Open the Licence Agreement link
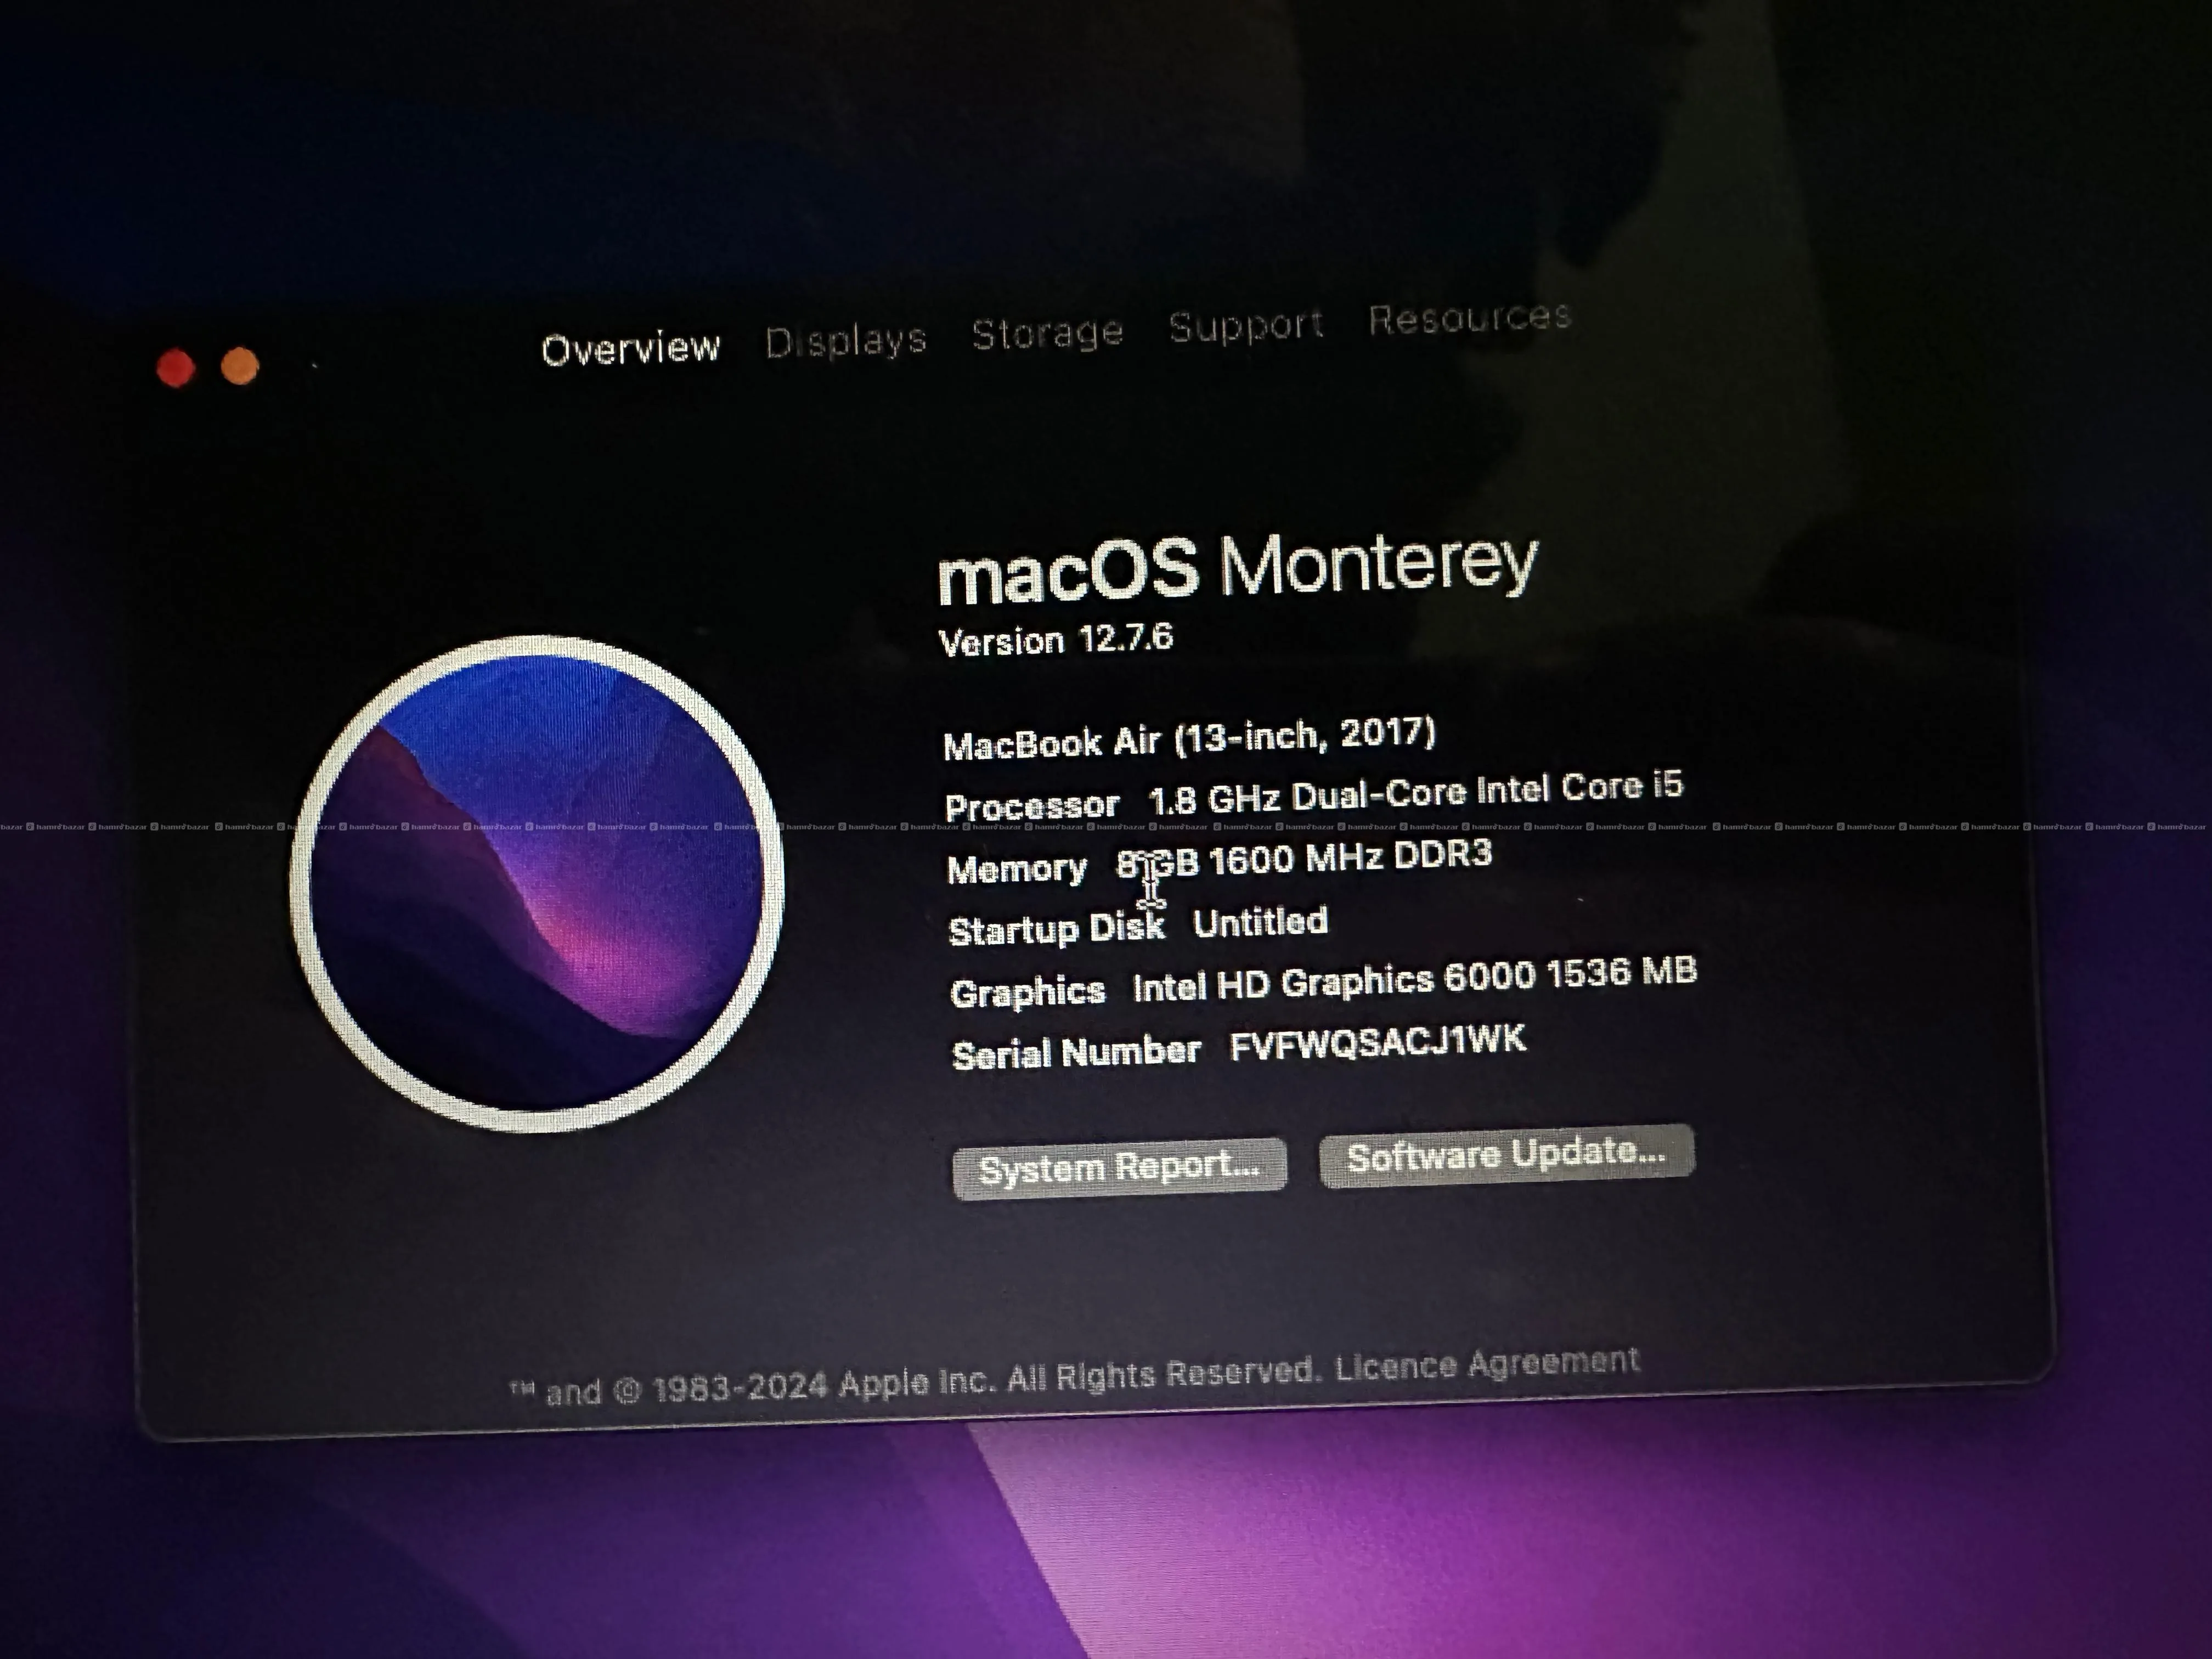 pyautogui.click(x=1487, y=1364)
